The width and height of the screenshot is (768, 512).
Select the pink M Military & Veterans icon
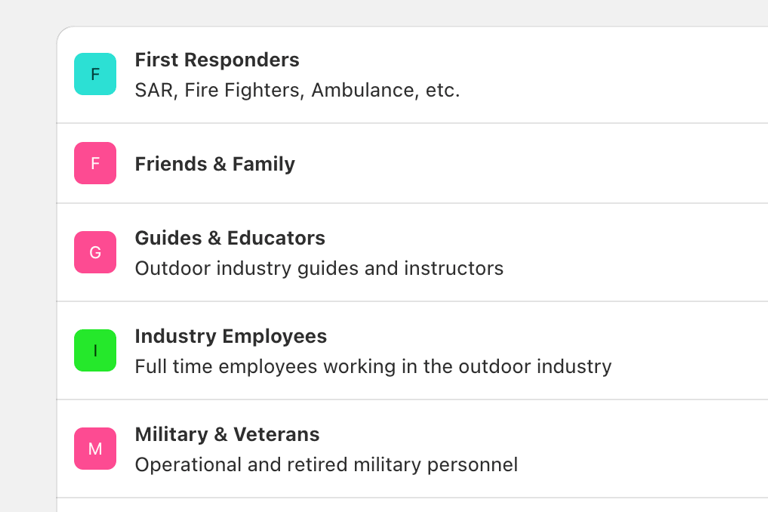pyautogui.click(x=95, y=448)
